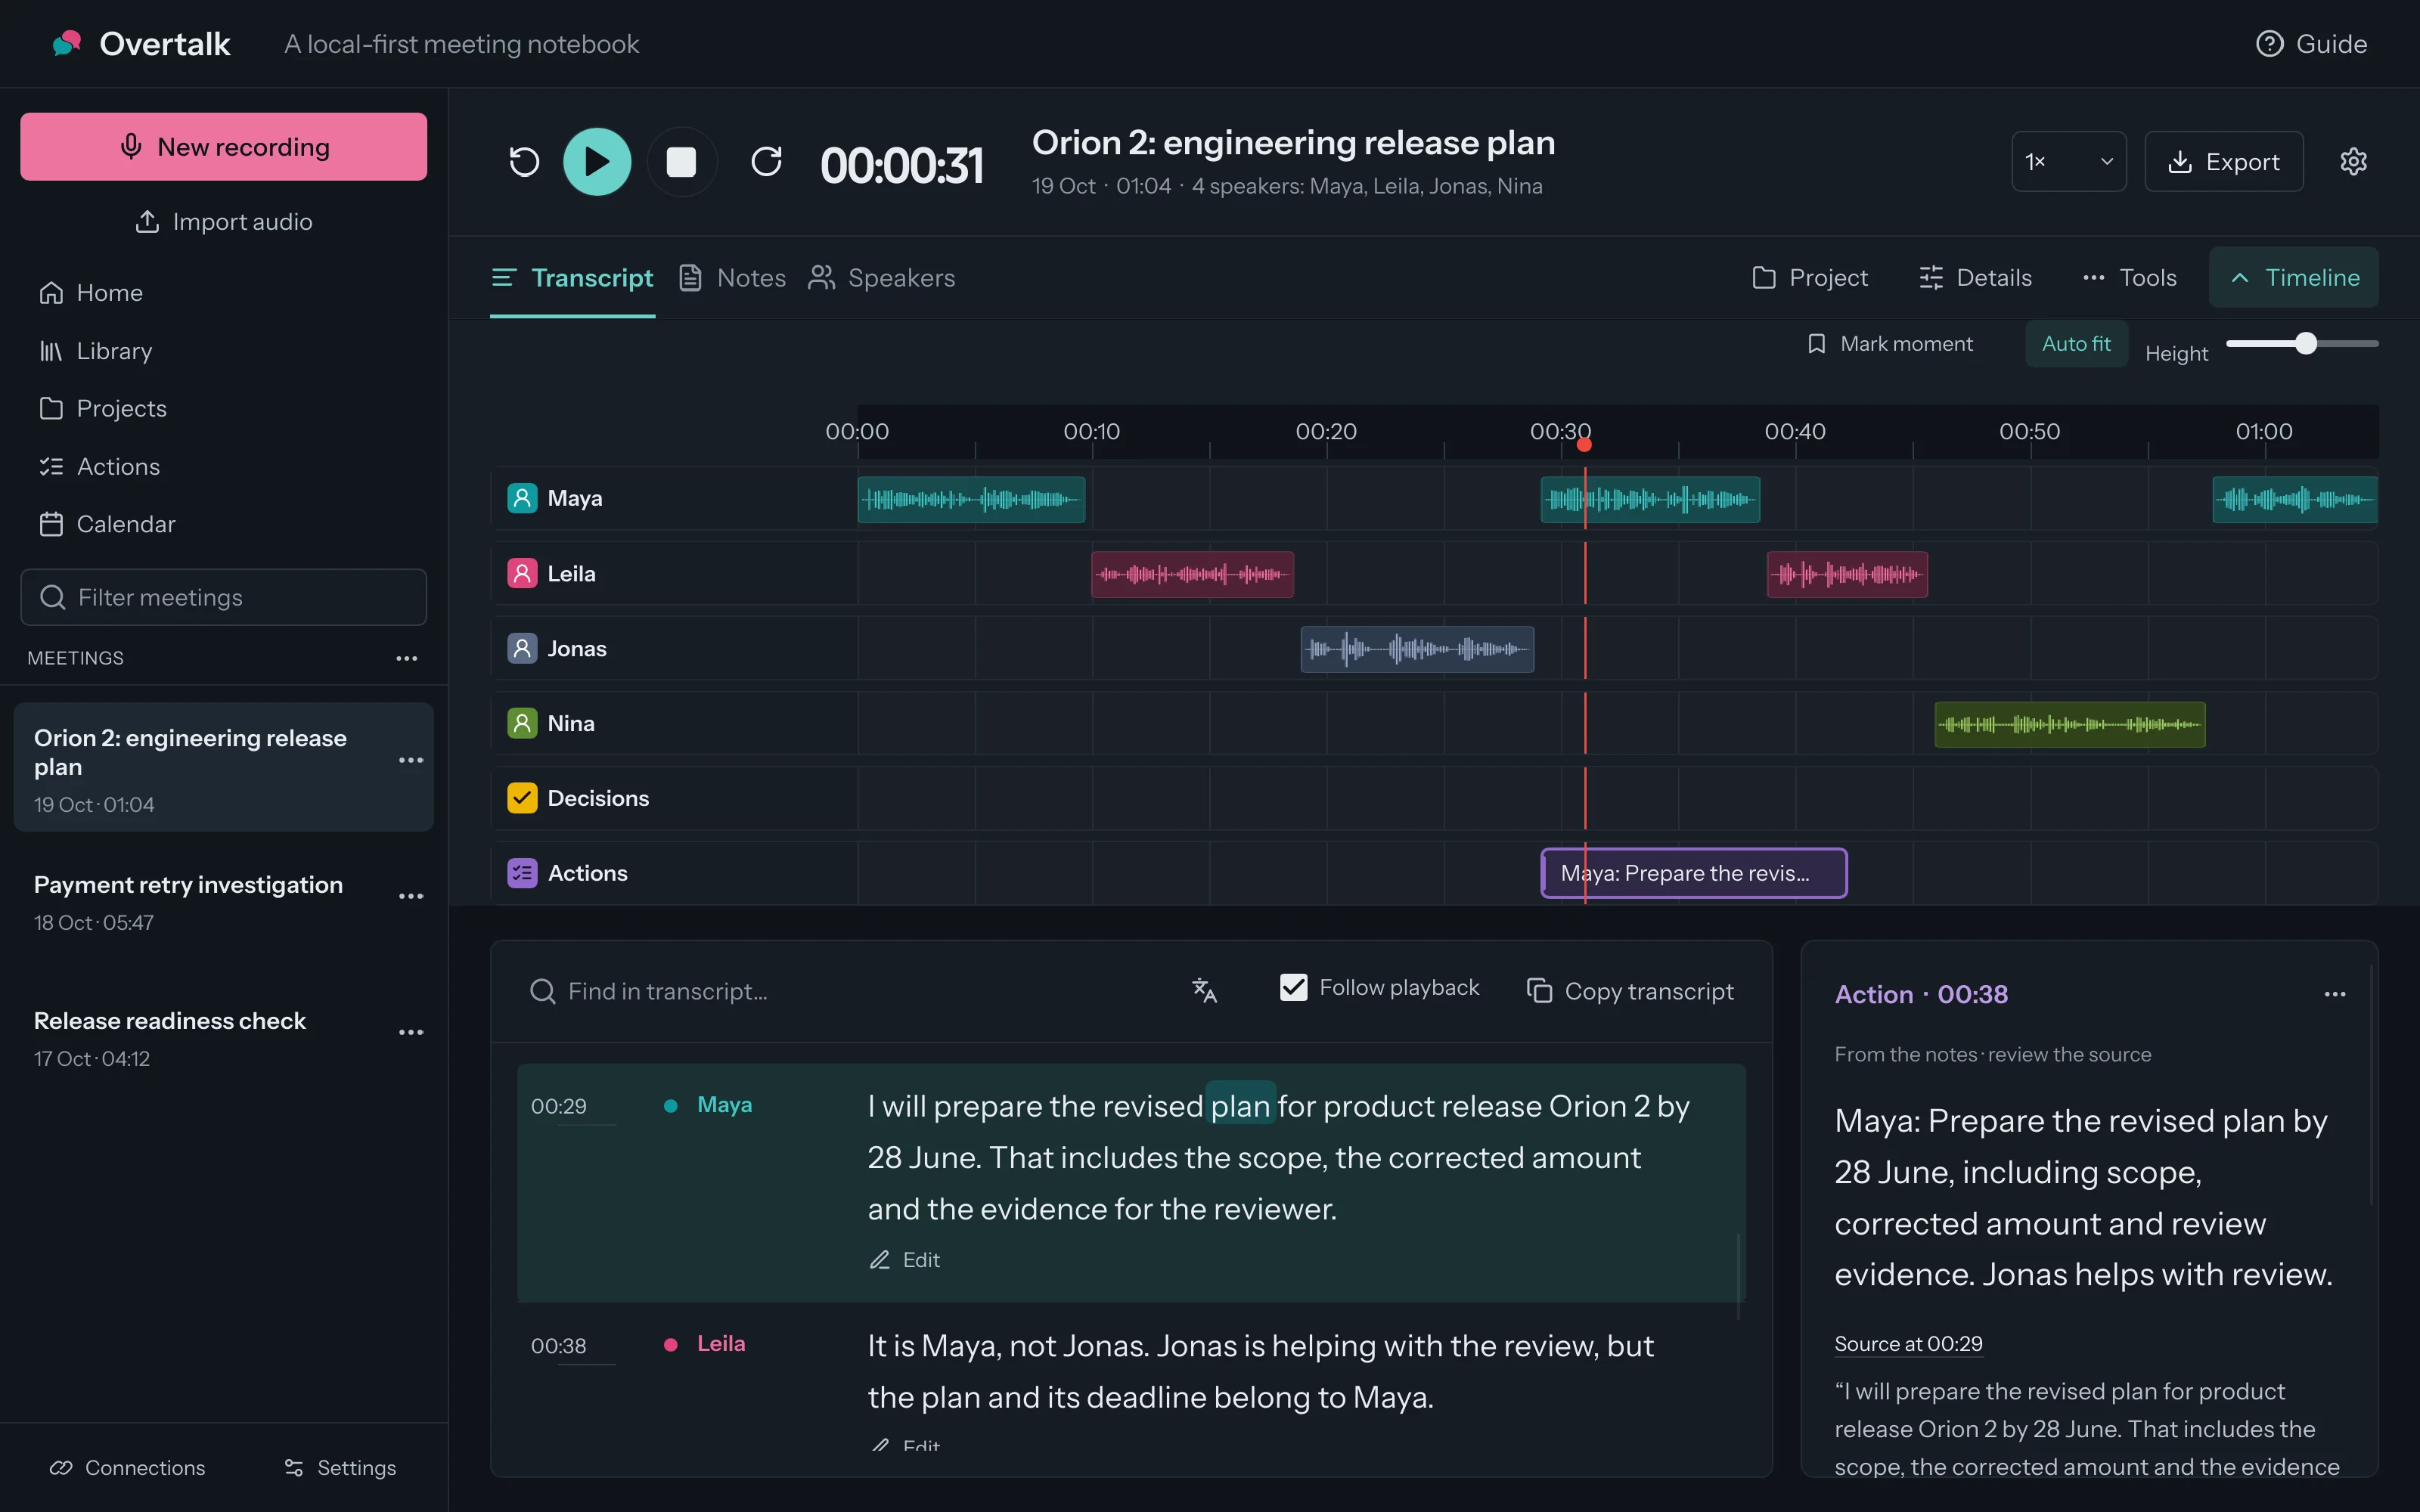The image size is (2420, 1512).
Task: Open Projects in the sidebar
Action: pos(103,408)
